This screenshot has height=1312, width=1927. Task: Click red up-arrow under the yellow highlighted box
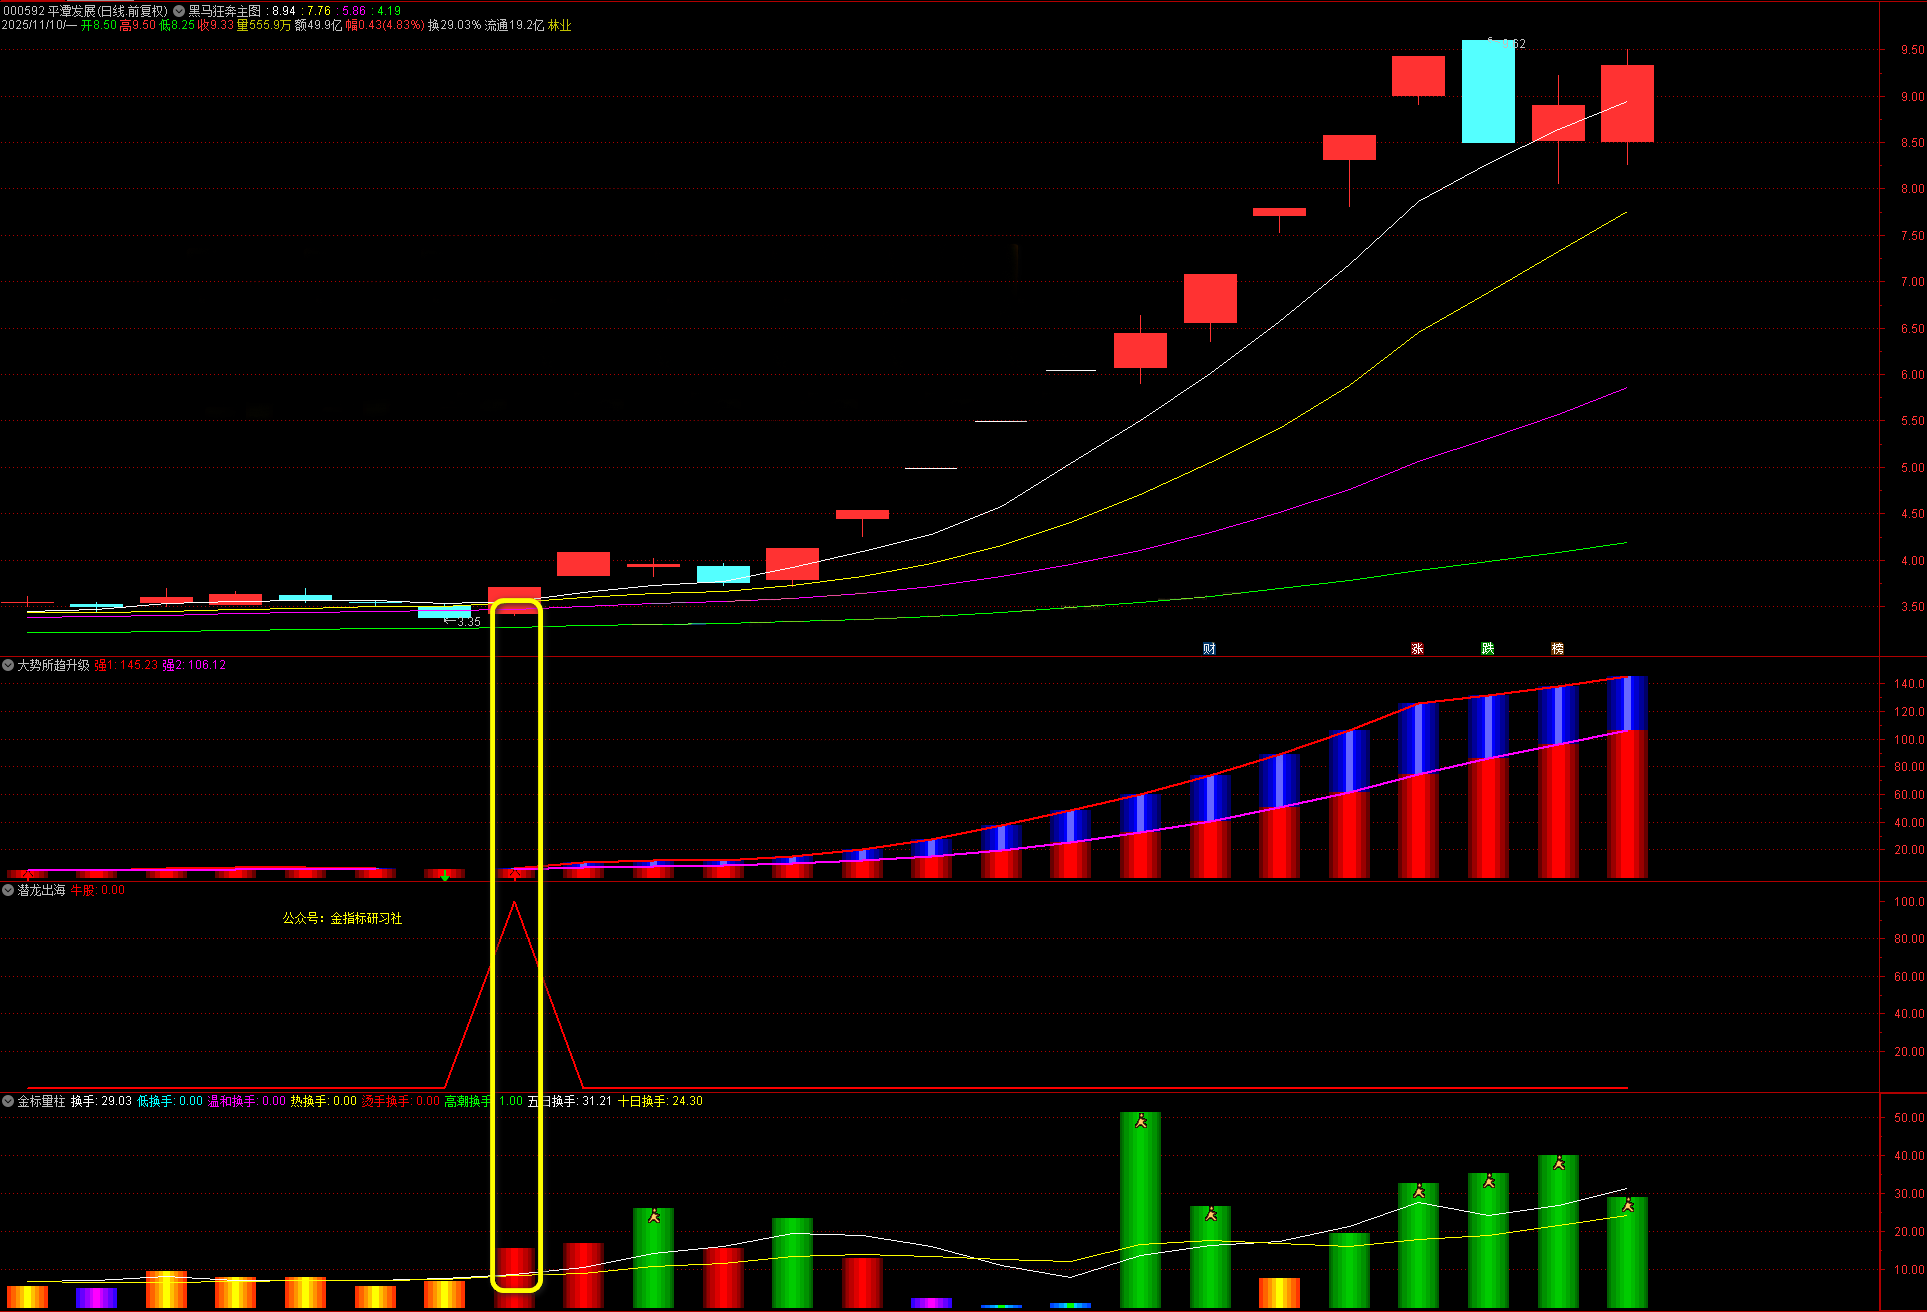(x=515, y=875)
